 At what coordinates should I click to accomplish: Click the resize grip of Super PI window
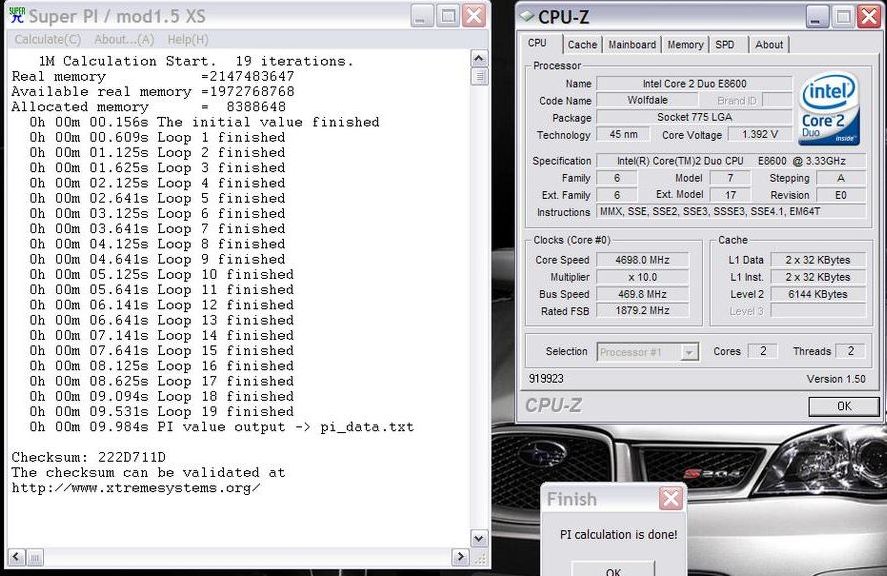point(479,558)
